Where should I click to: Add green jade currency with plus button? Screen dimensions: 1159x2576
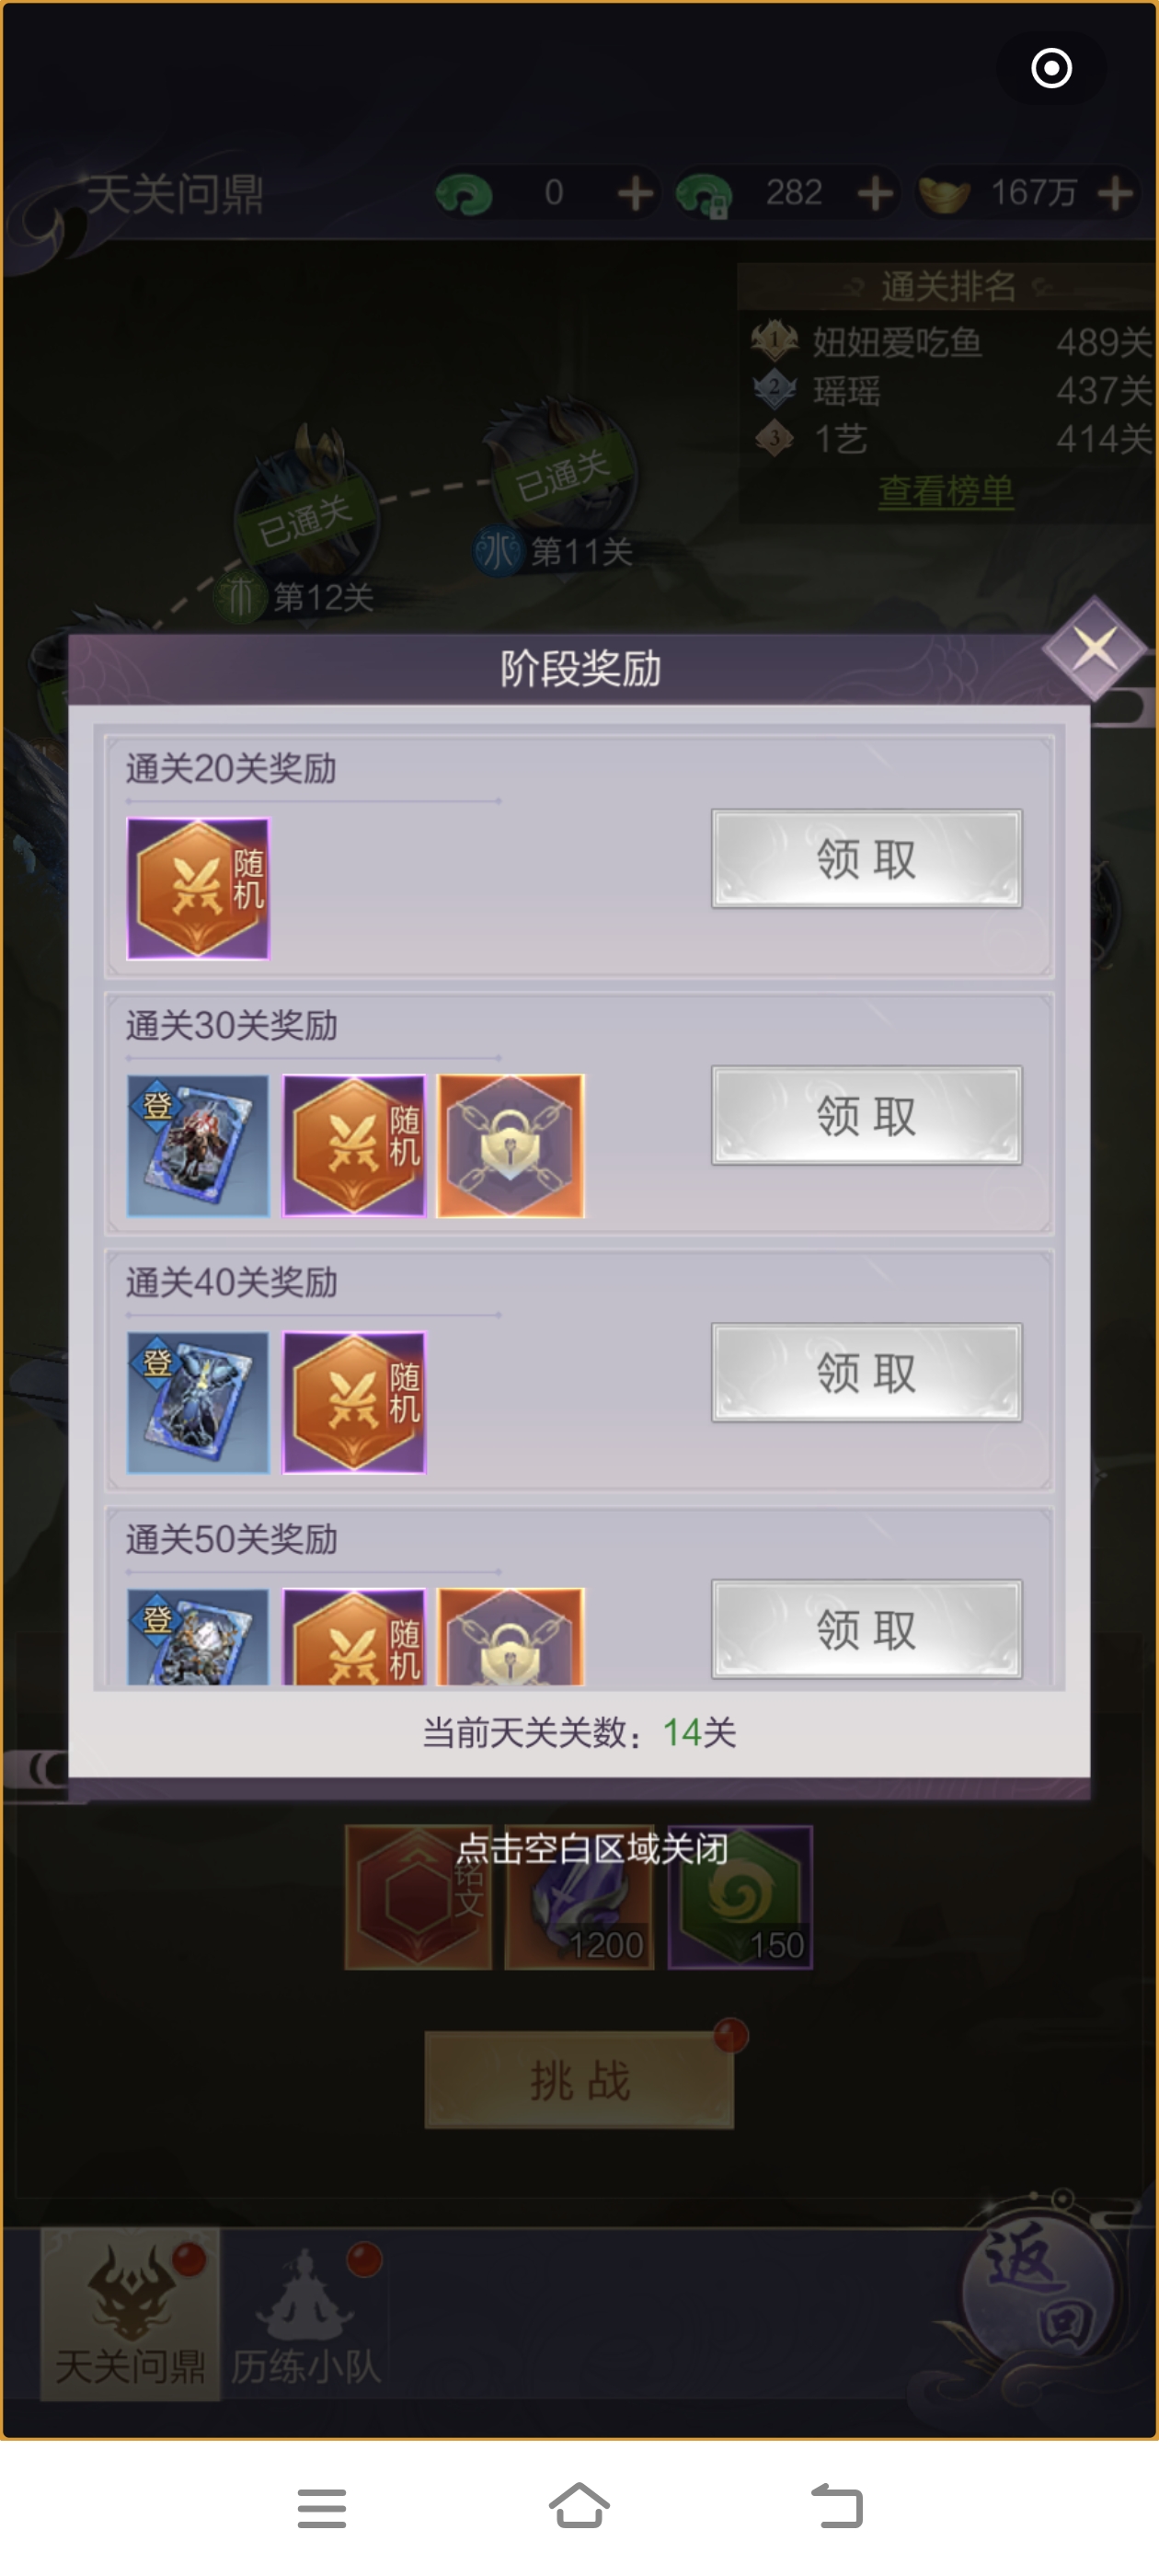pos(635,193)
